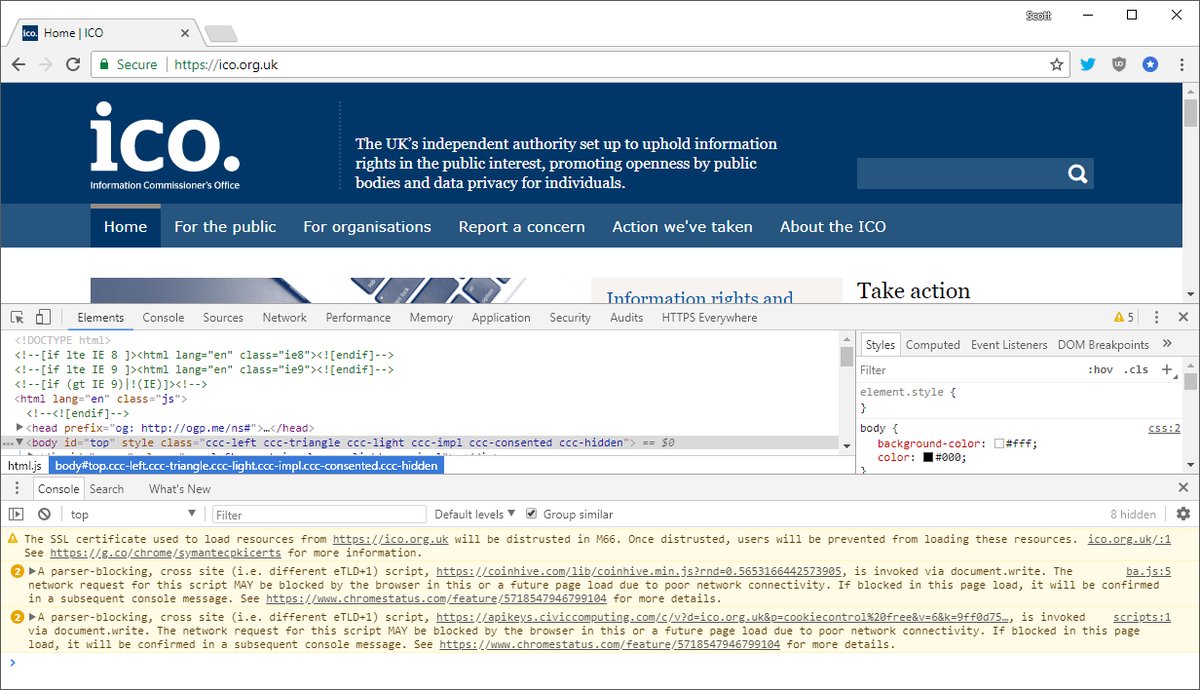
Task: Bookmark this page with the star icon
Action: point(1056,64)
